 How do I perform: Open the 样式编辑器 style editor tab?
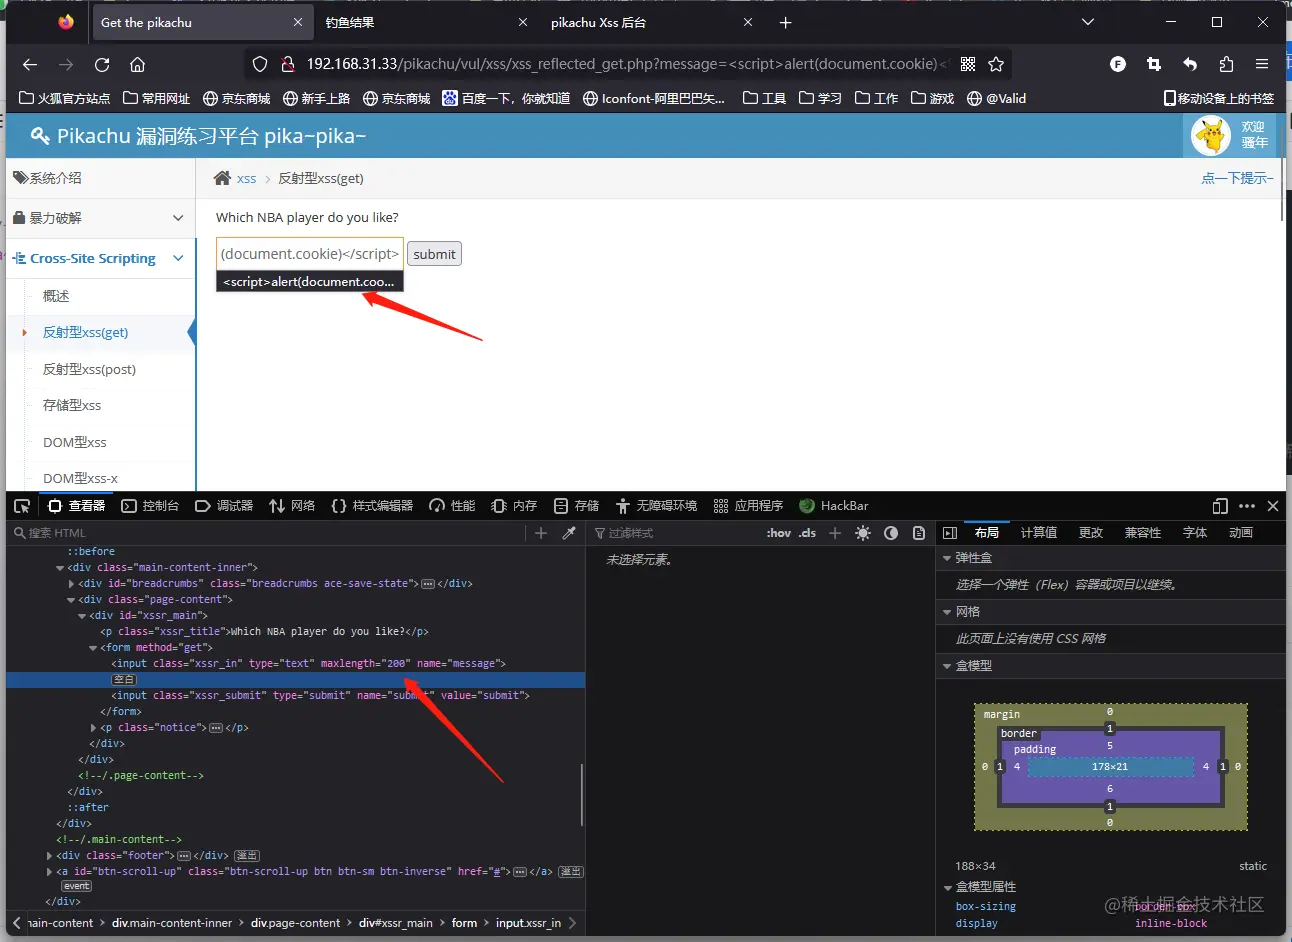coord(372,506)
